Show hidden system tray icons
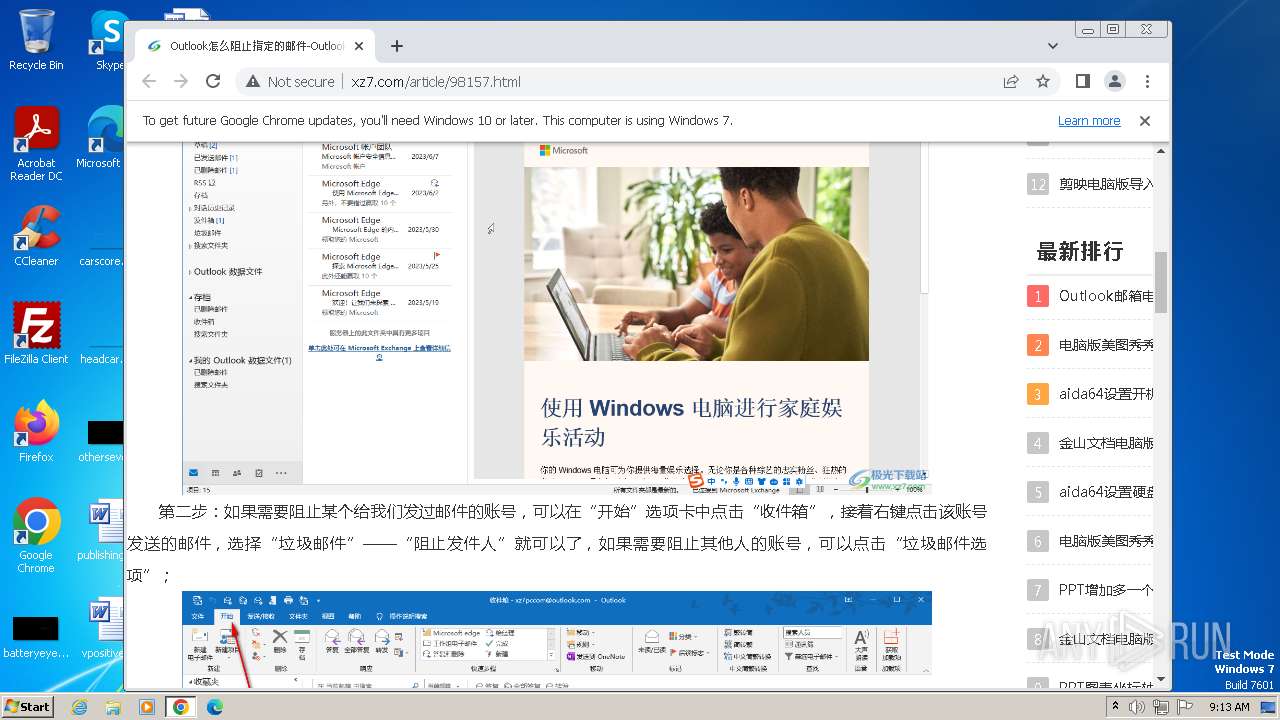The width and height of the screenshot is (1280, 720). pos(1115,707)
